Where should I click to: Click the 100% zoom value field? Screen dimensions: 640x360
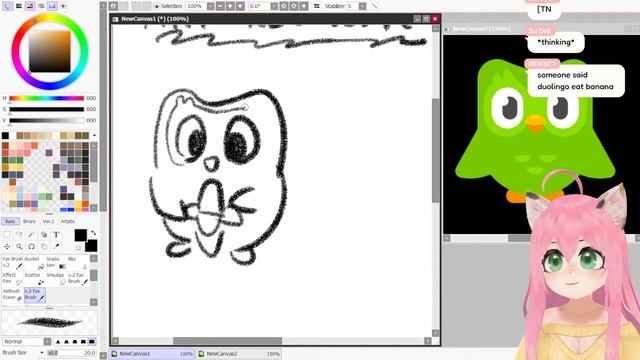click(195, 6)
